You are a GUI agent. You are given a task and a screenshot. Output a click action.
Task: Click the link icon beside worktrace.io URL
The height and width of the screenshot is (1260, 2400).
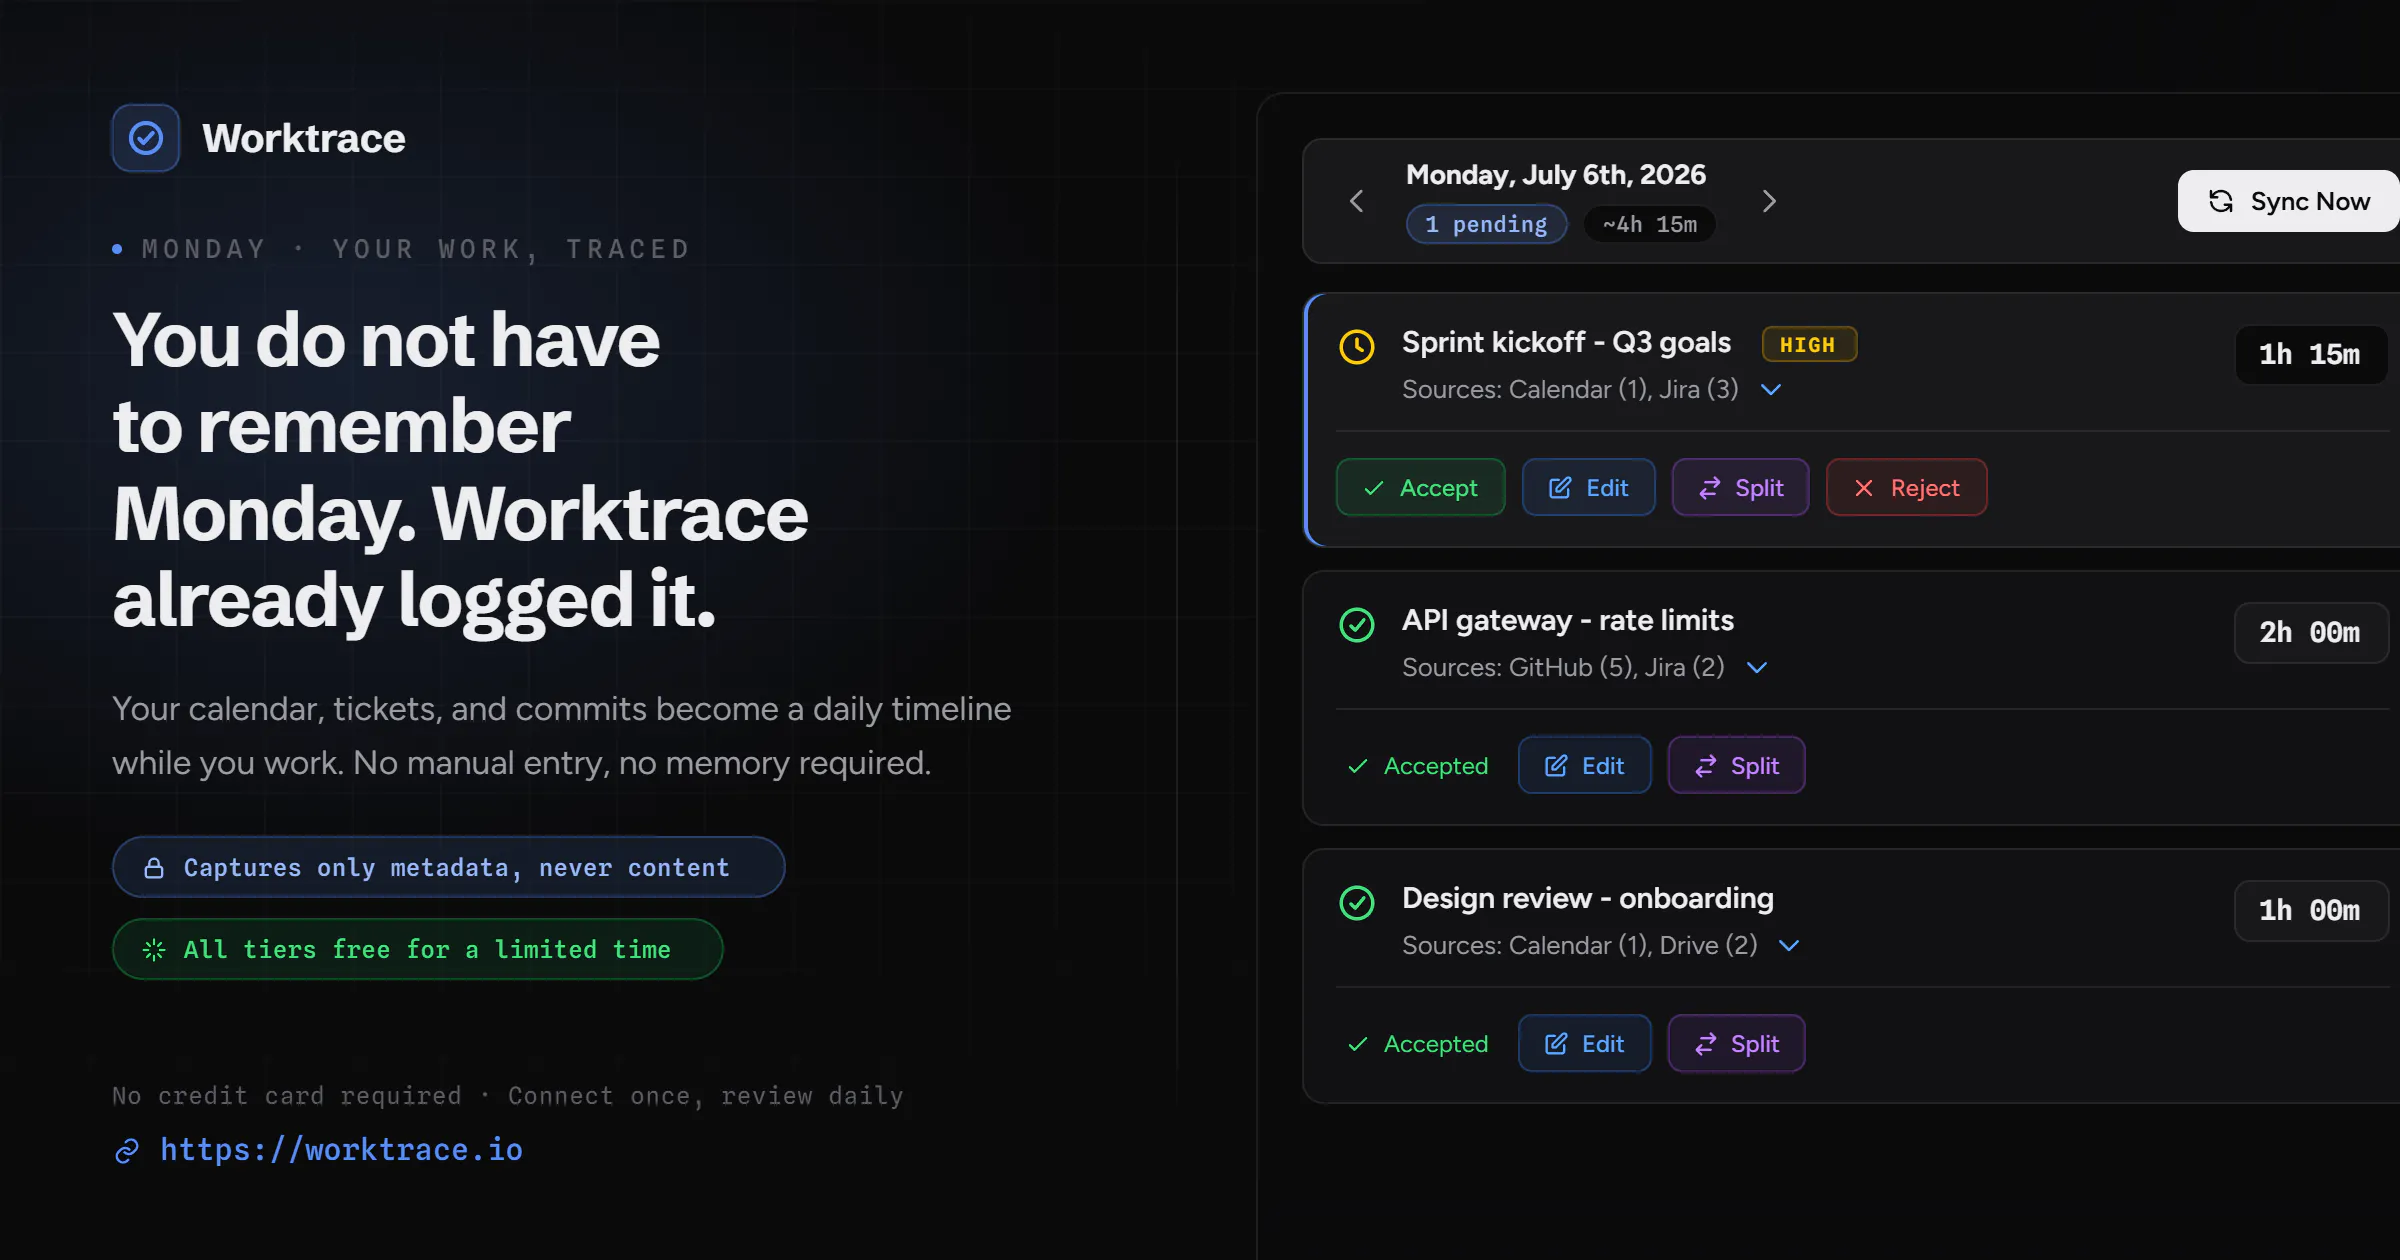[x=127, y=1151]
